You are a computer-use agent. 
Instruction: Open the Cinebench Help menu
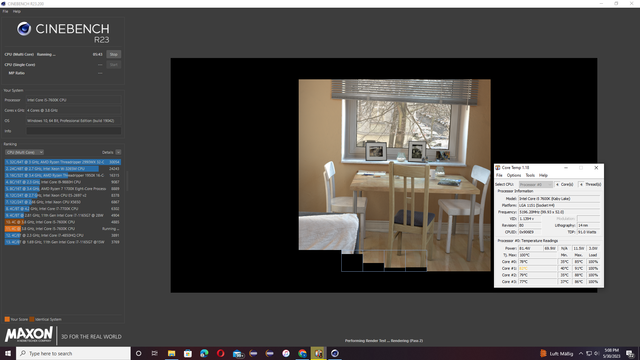(16, 11)
